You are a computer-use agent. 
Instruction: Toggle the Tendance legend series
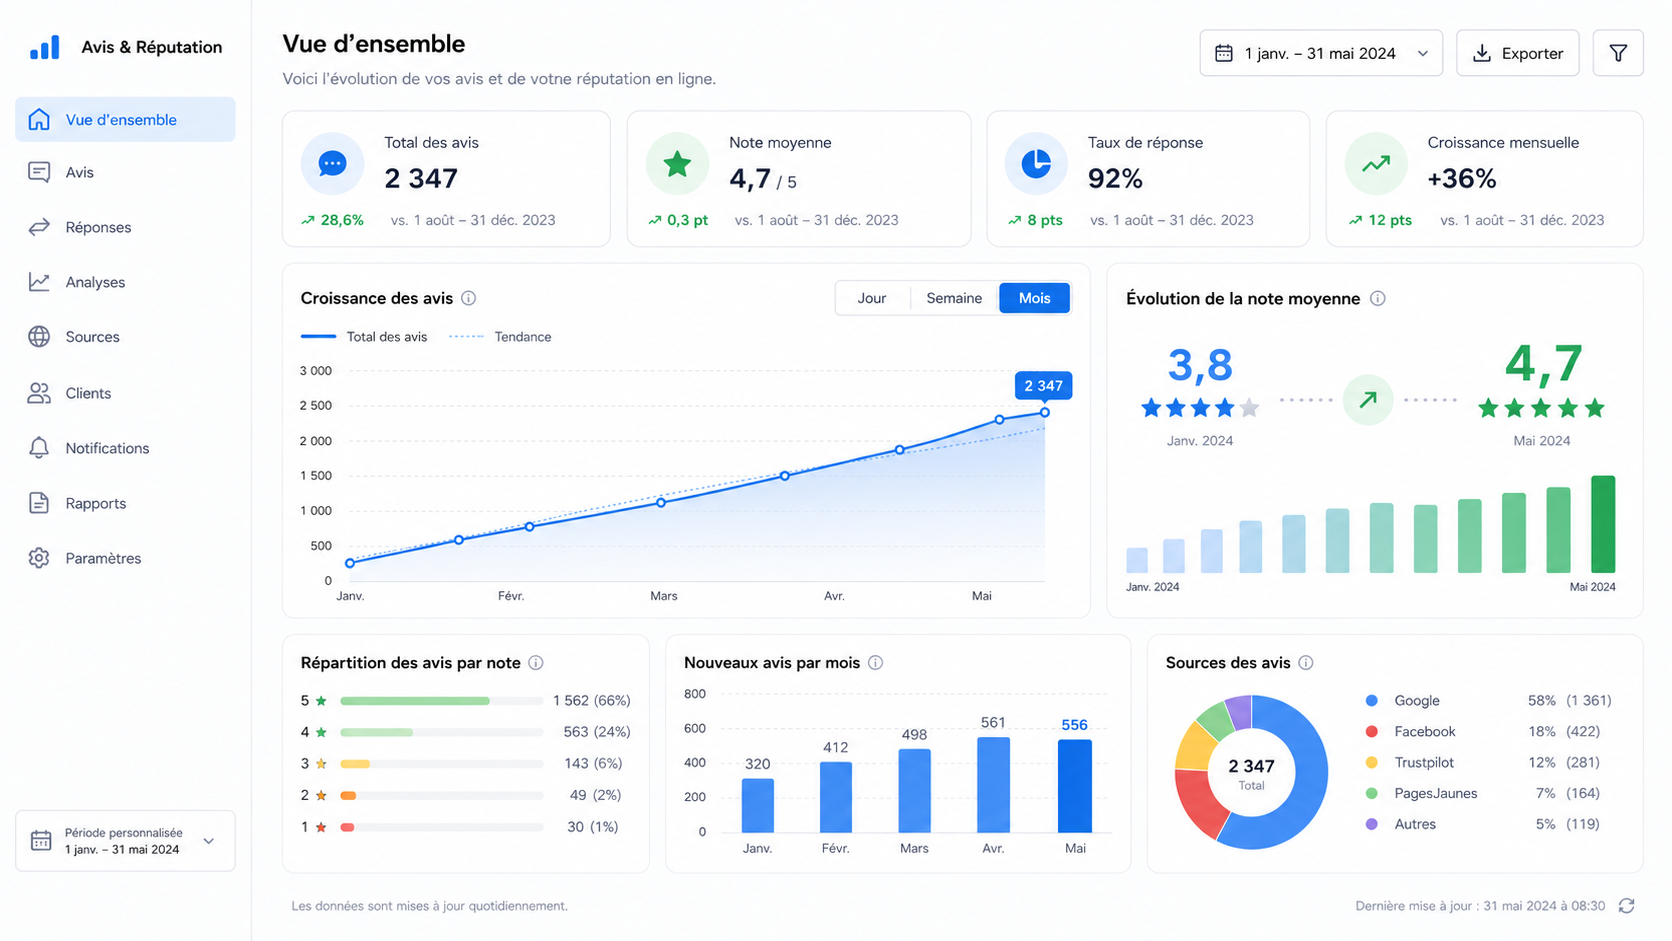click(x=500, y=337)
